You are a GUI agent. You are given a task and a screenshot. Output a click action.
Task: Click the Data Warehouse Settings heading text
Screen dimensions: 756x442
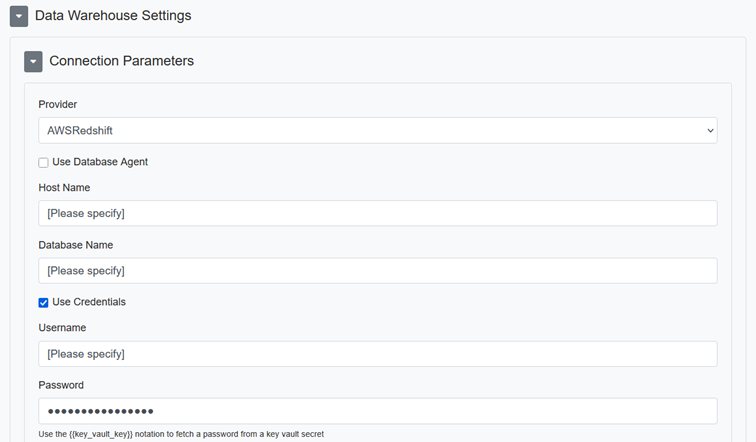[113, 16]
